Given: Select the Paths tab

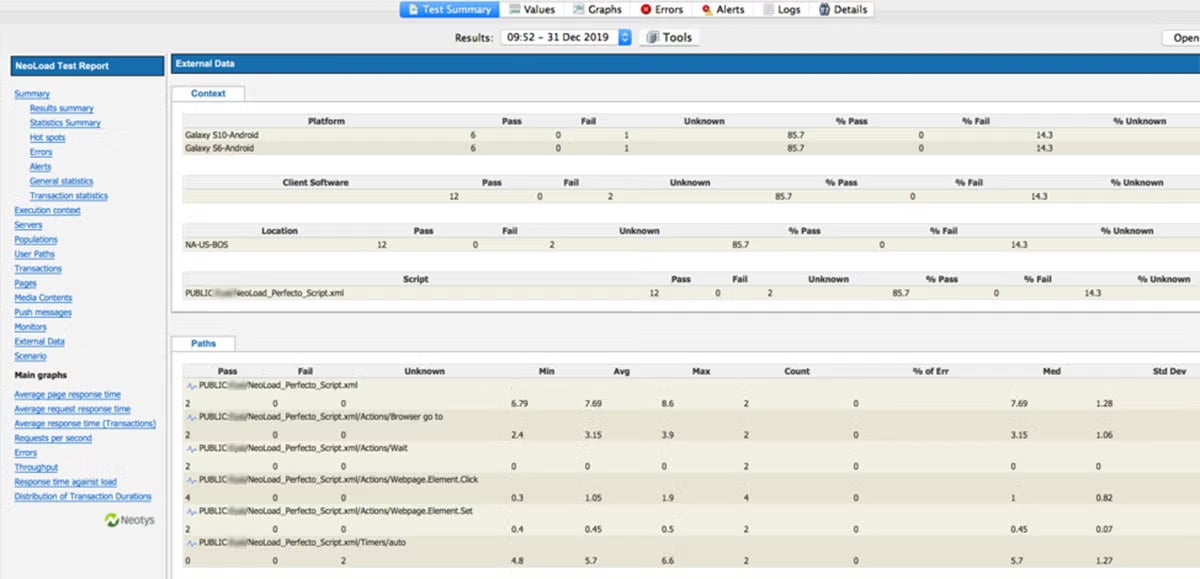Looking at the screenshot, I should 203,343.
